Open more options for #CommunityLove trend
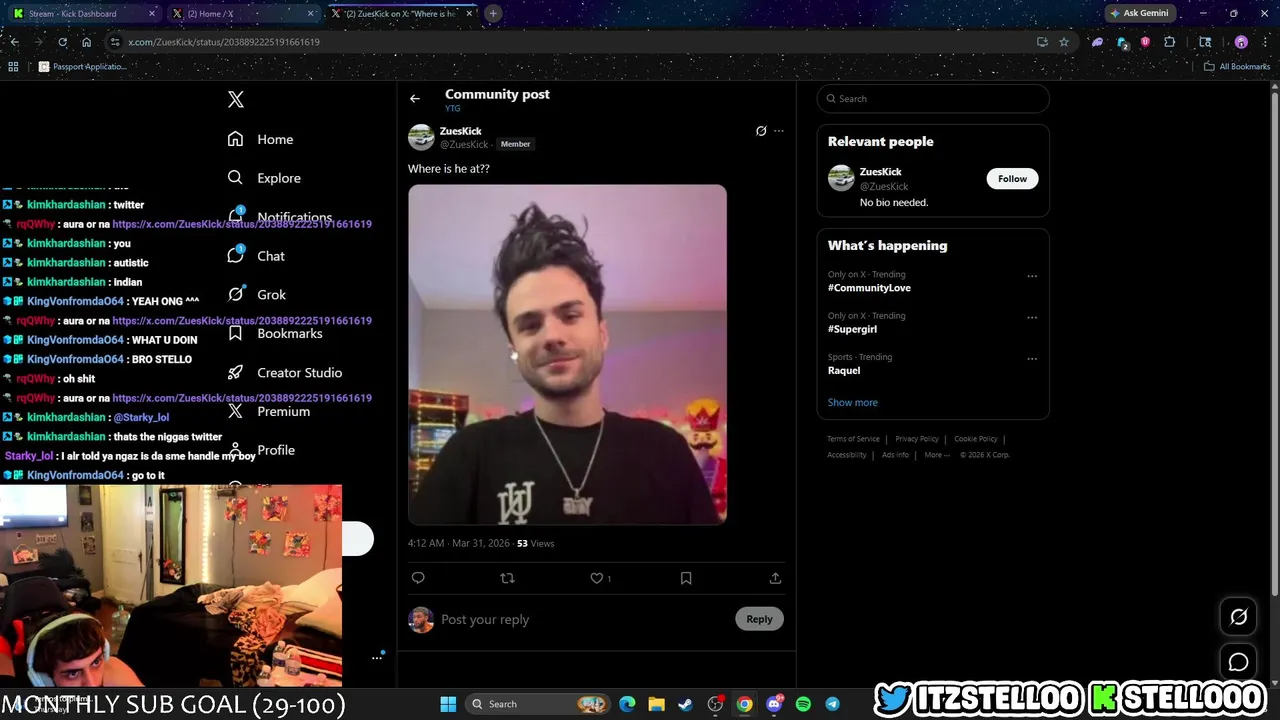1280x720 pixels. point(1032,276)
